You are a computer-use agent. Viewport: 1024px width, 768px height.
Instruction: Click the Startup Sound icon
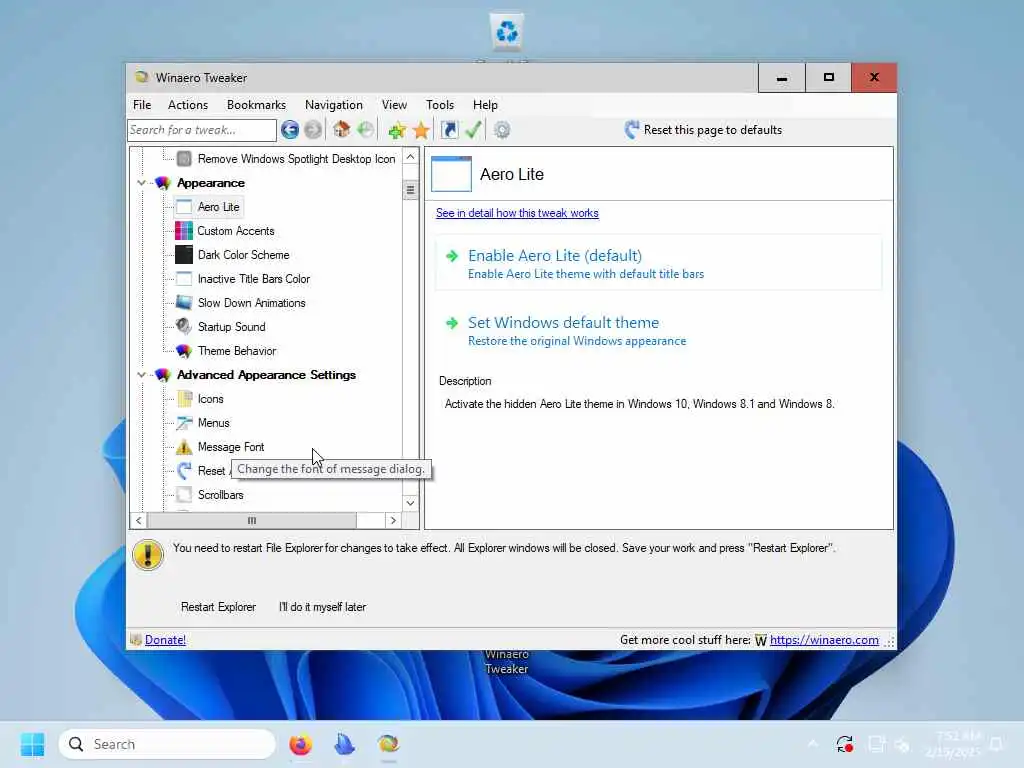tap(184, 327)
